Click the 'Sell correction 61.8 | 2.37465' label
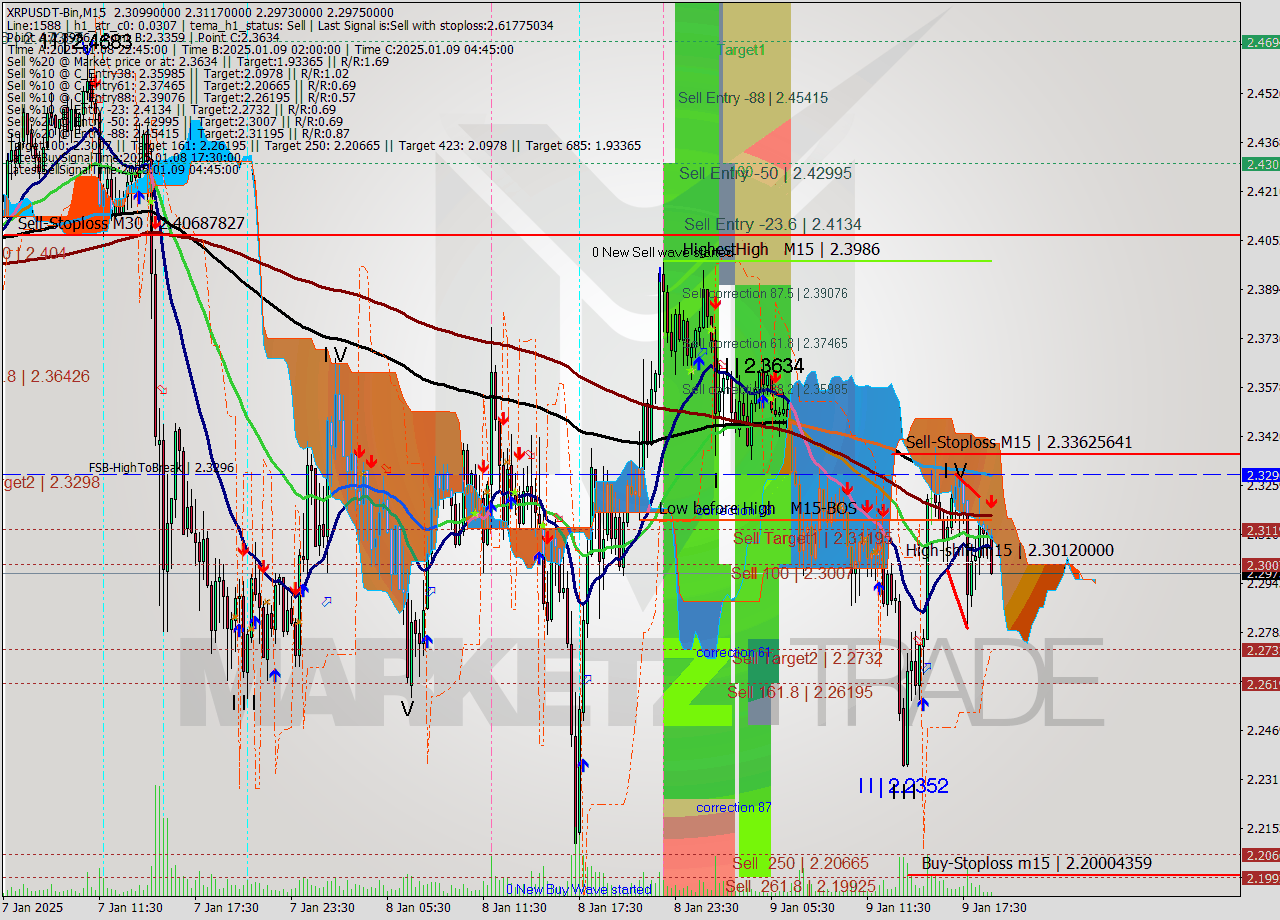The height and width of the screenshot is (920, 1280). click(x=765, y=344)
